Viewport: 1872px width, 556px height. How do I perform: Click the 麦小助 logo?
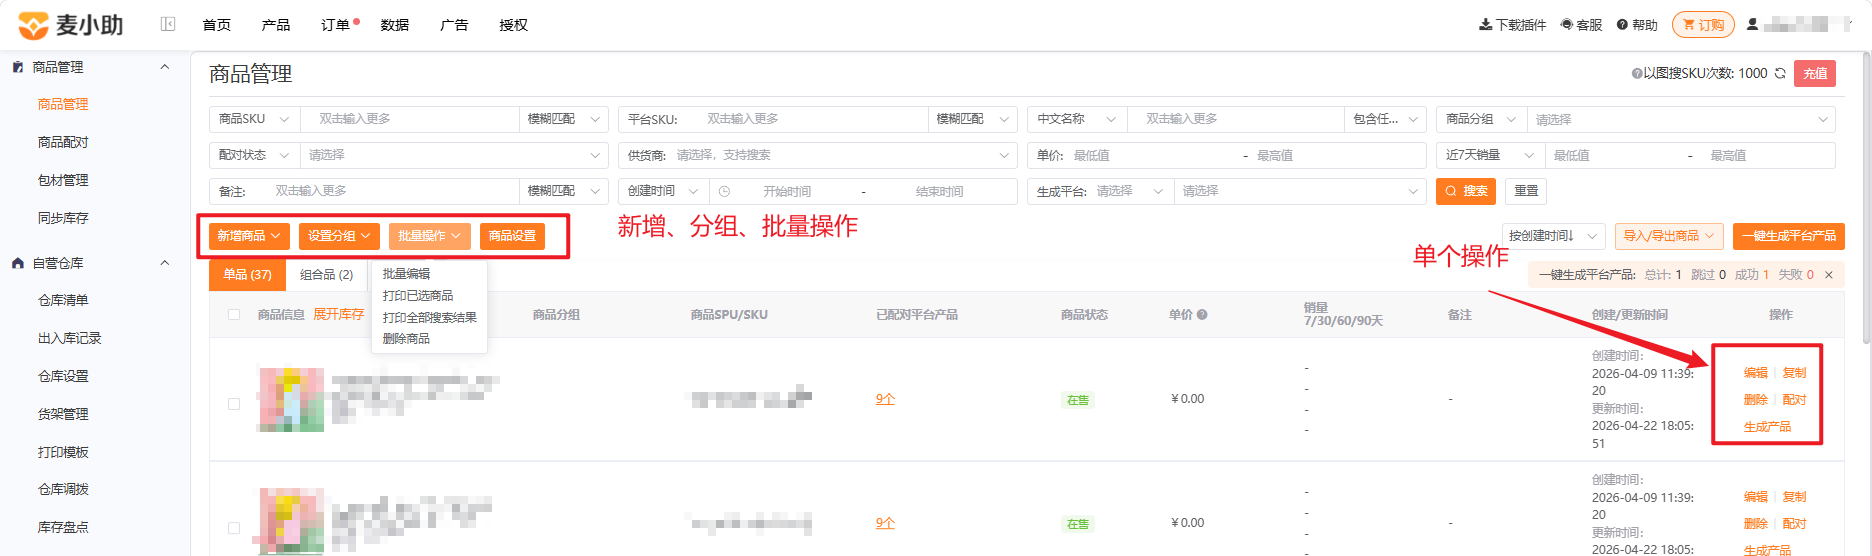71,25
